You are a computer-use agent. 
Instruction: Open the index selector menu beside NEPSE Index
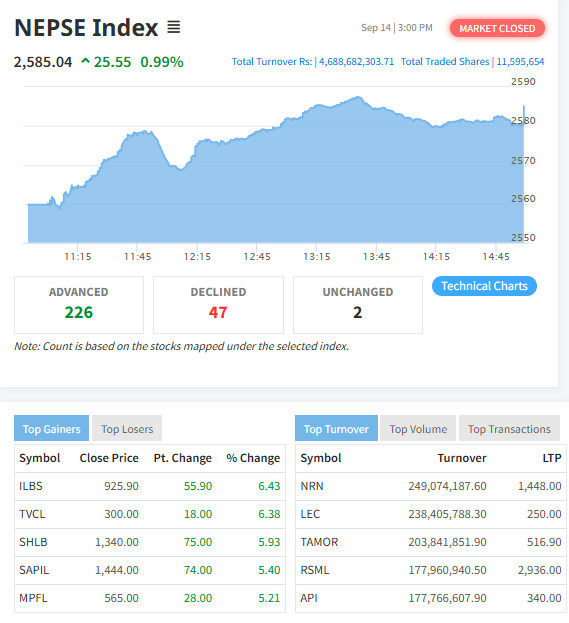point(174,27)
